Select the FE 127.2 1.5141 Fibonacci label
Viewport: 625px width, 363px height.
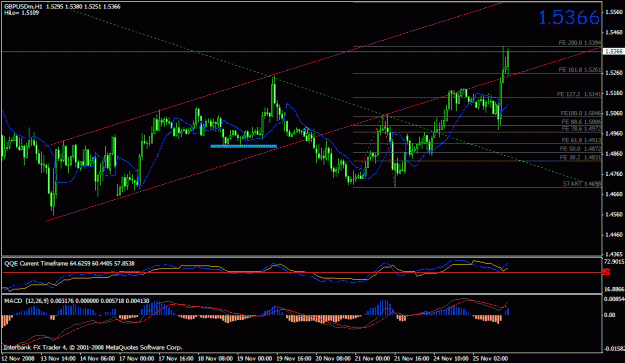[x=579, y=94]
